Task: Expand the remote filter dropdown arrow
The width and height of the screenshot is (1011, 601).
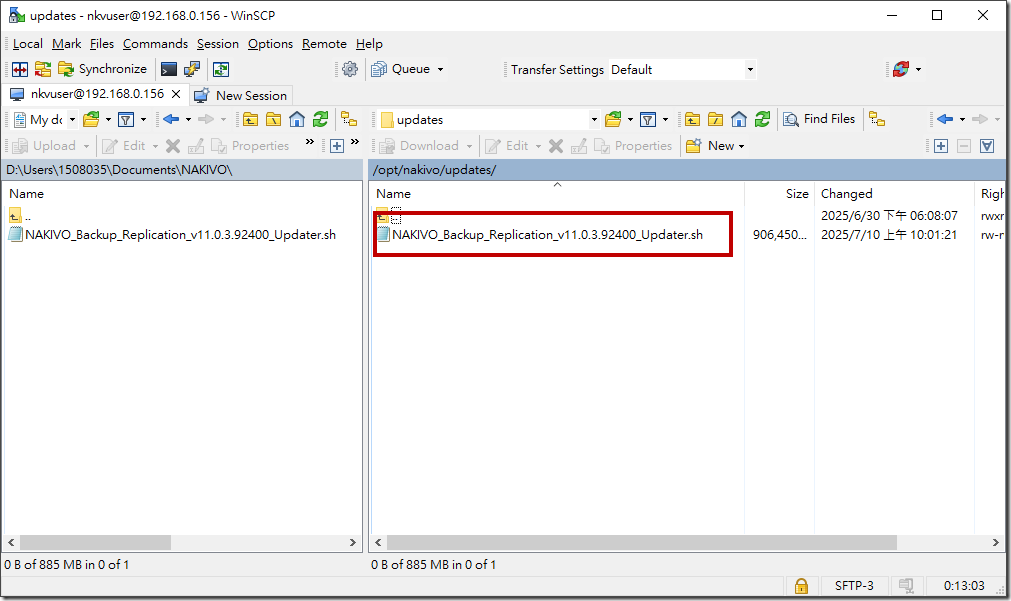Action: (665, 119)
